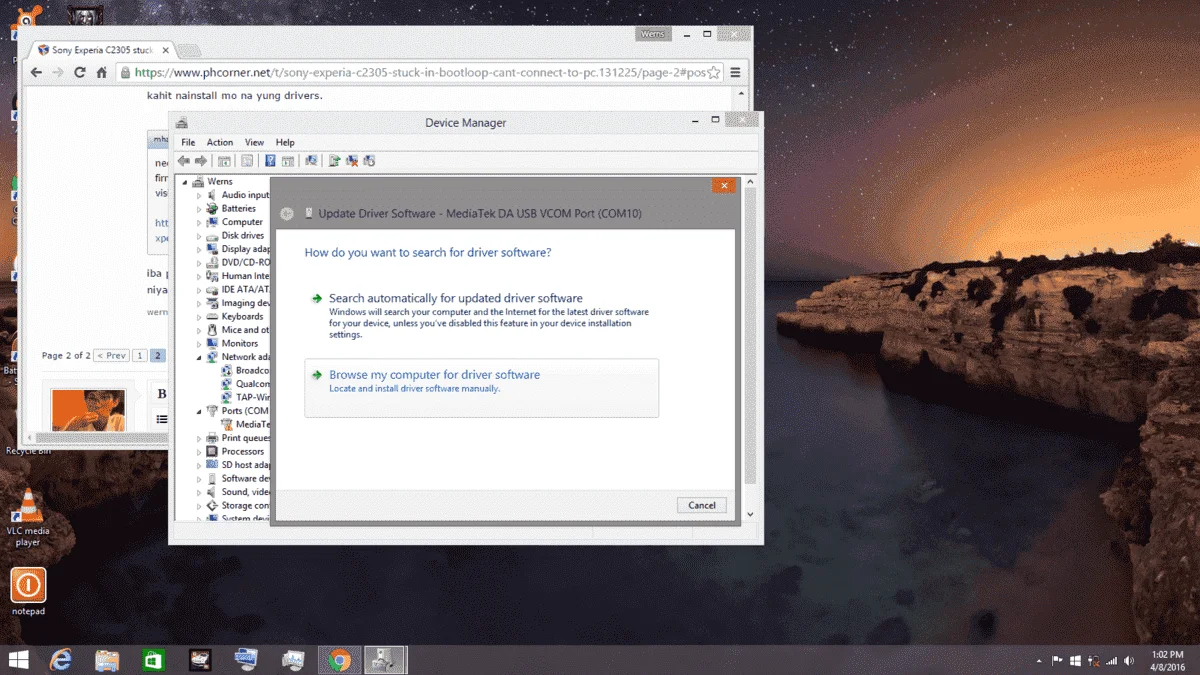Screen dimensions: 1200x675
Task: Choose Browse my computer for driver software
Action: tap(481, 387)
